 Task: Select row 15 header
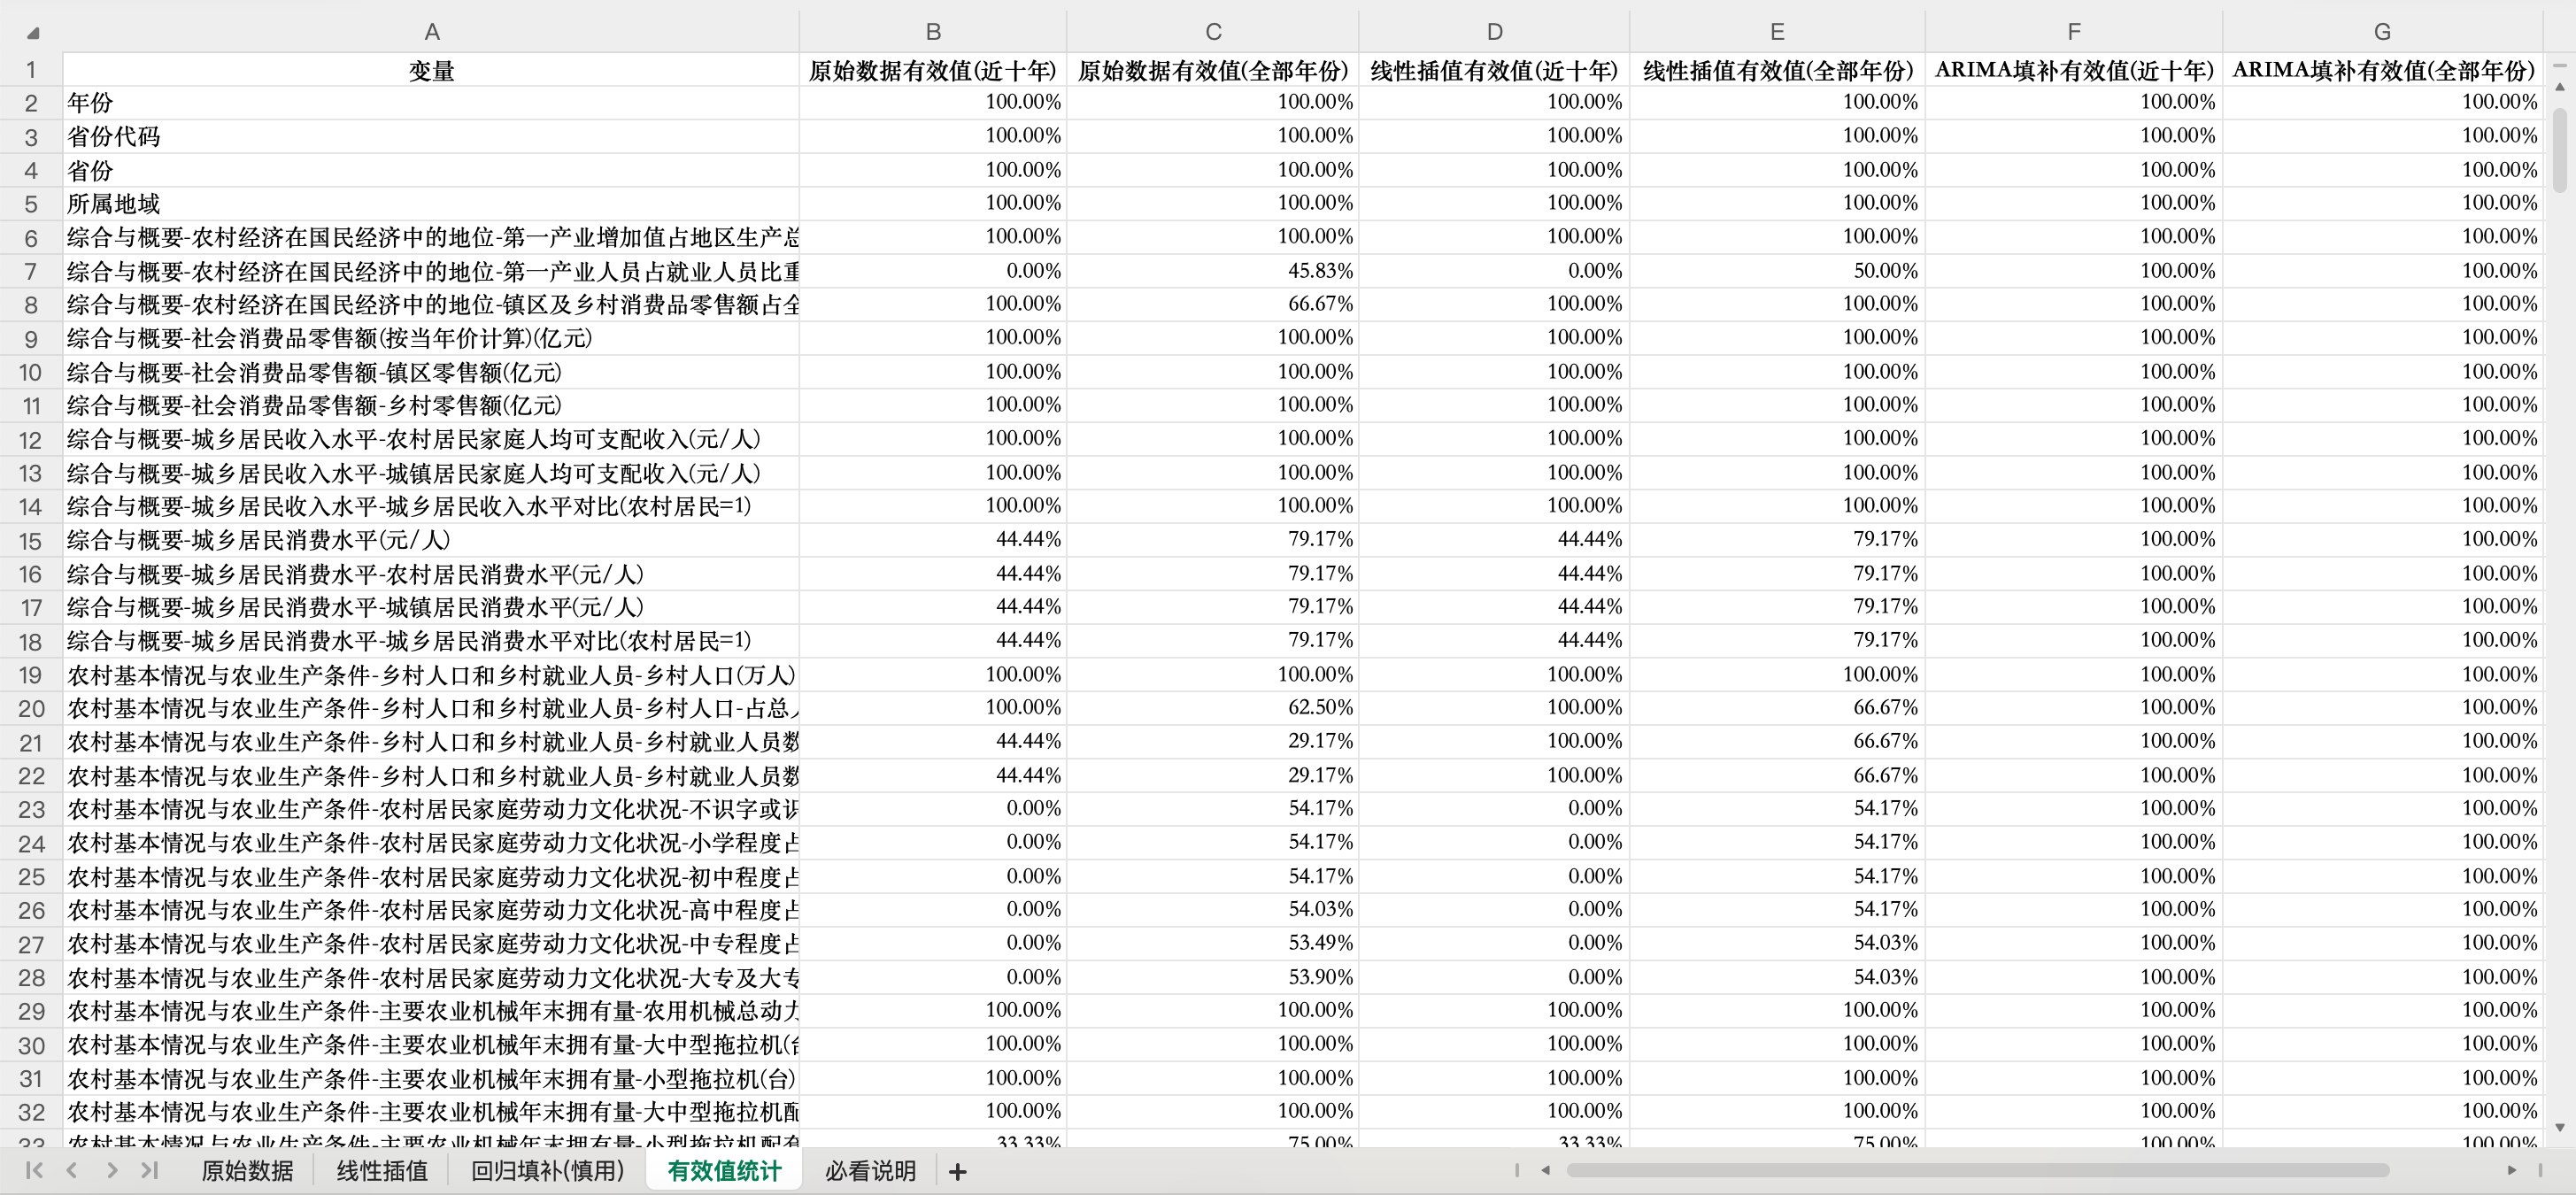tap(31, 540)
